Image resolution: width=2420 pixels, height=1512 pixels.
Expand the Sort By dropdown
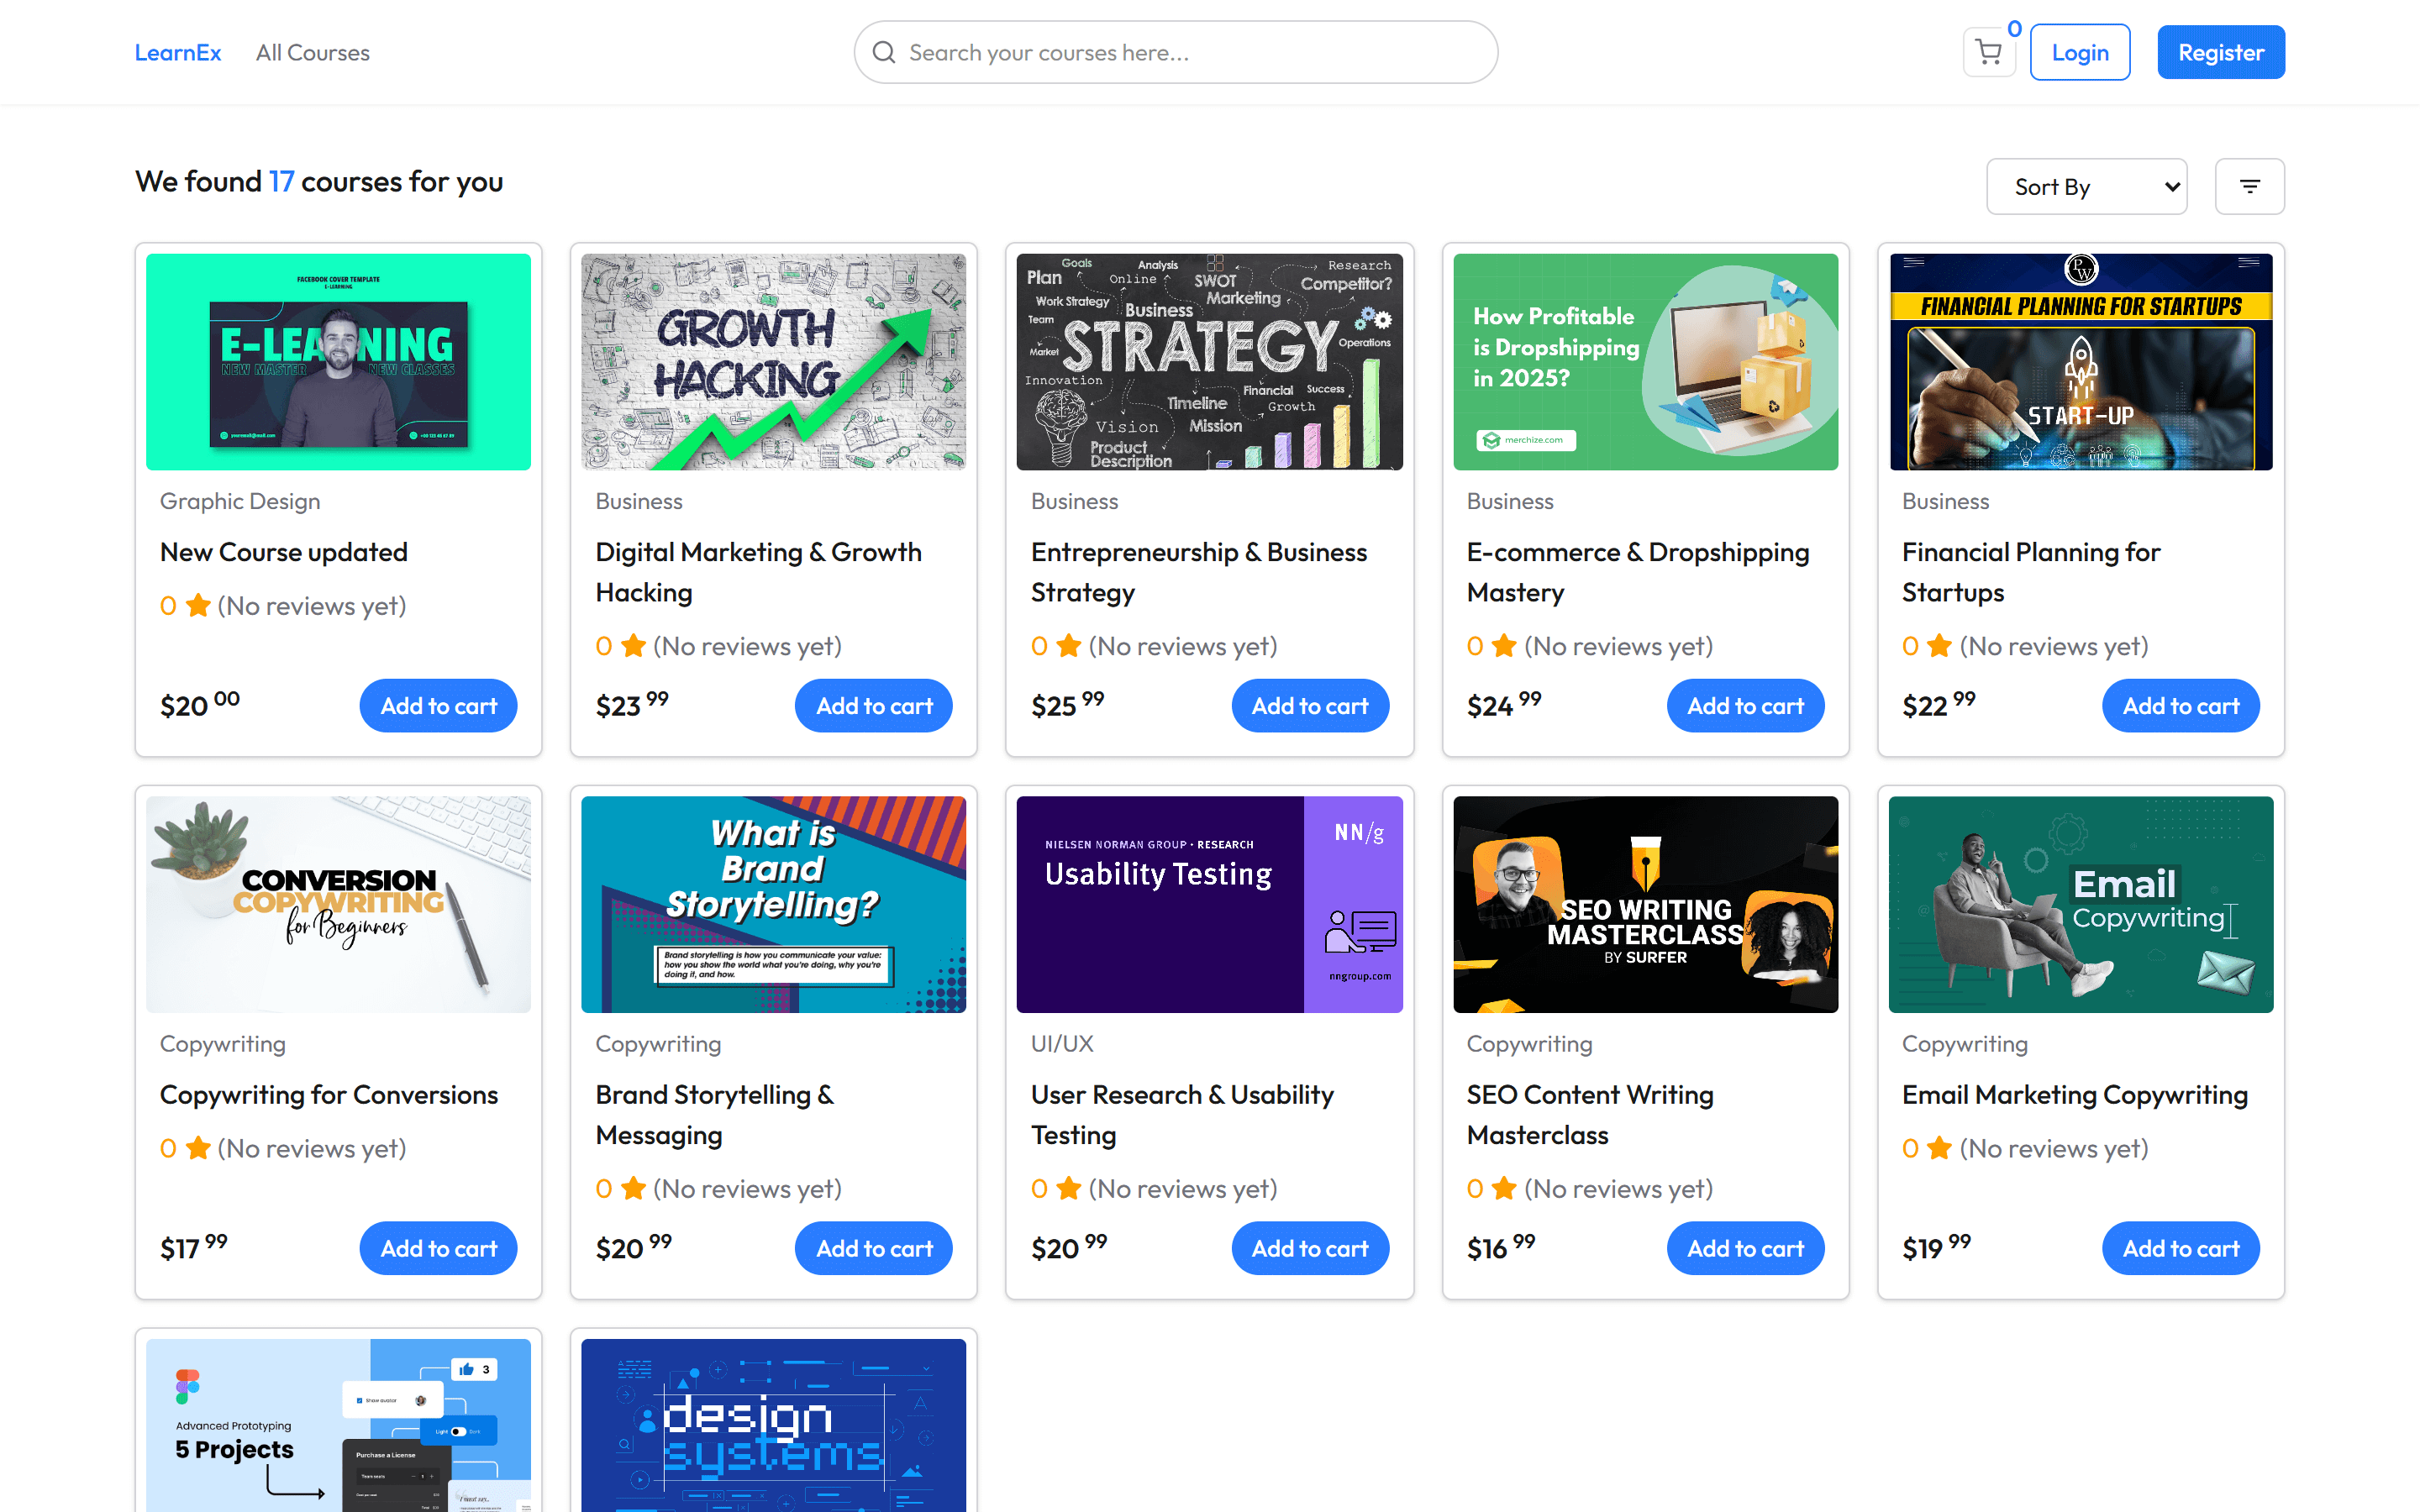(x=2086, y=187)
